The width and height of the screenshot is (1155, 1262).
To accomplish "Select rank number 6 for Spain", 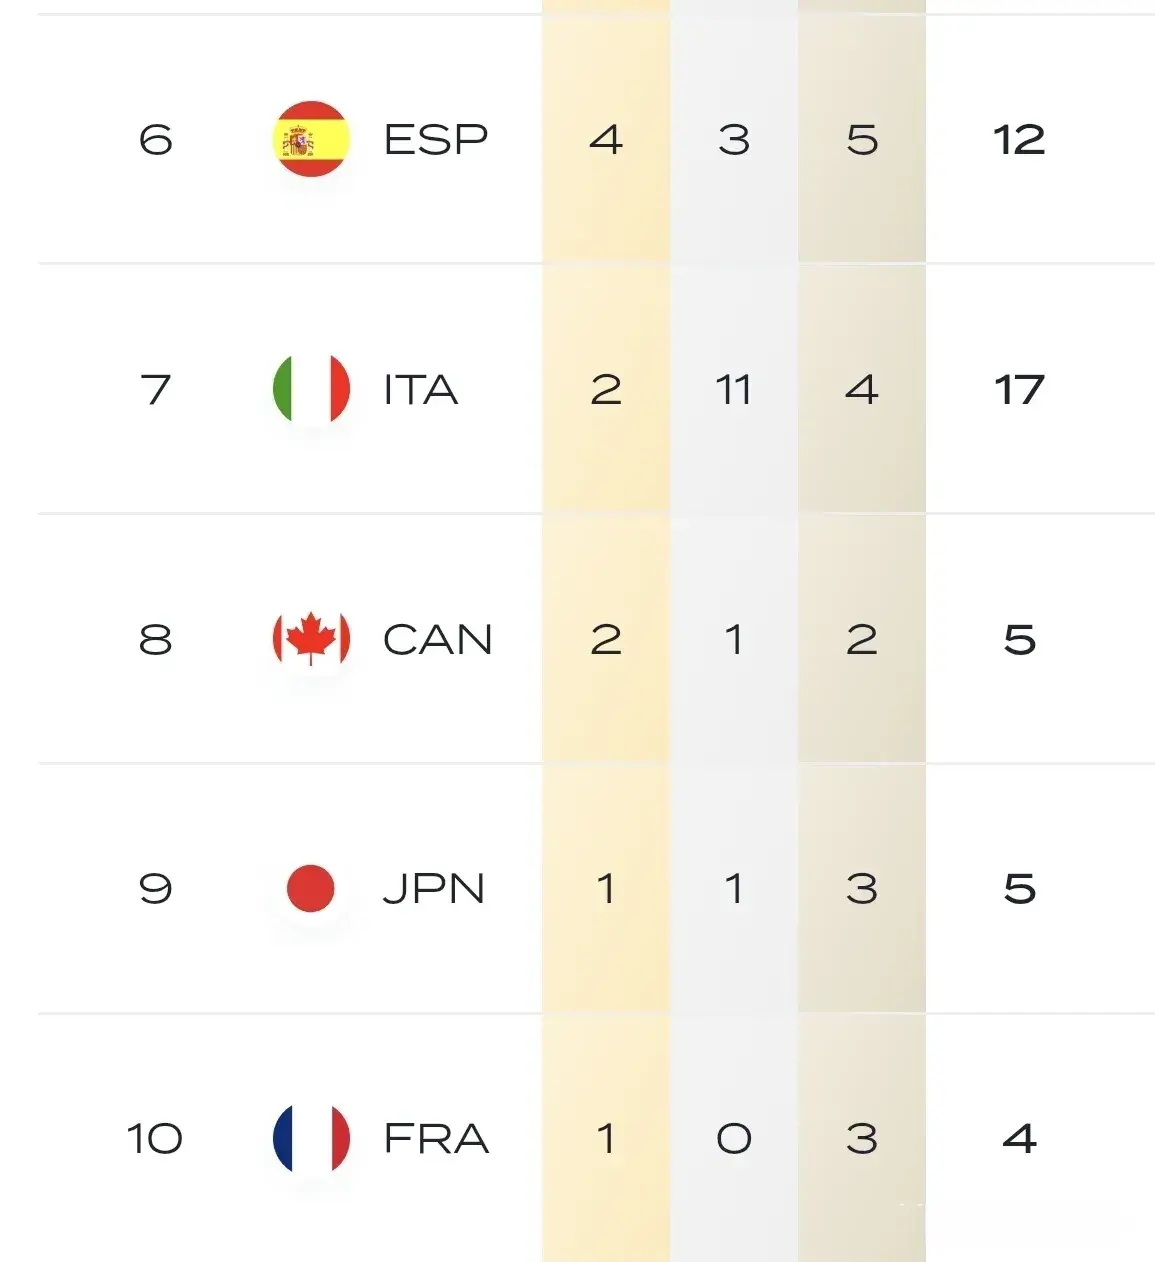I will [155, 139].
